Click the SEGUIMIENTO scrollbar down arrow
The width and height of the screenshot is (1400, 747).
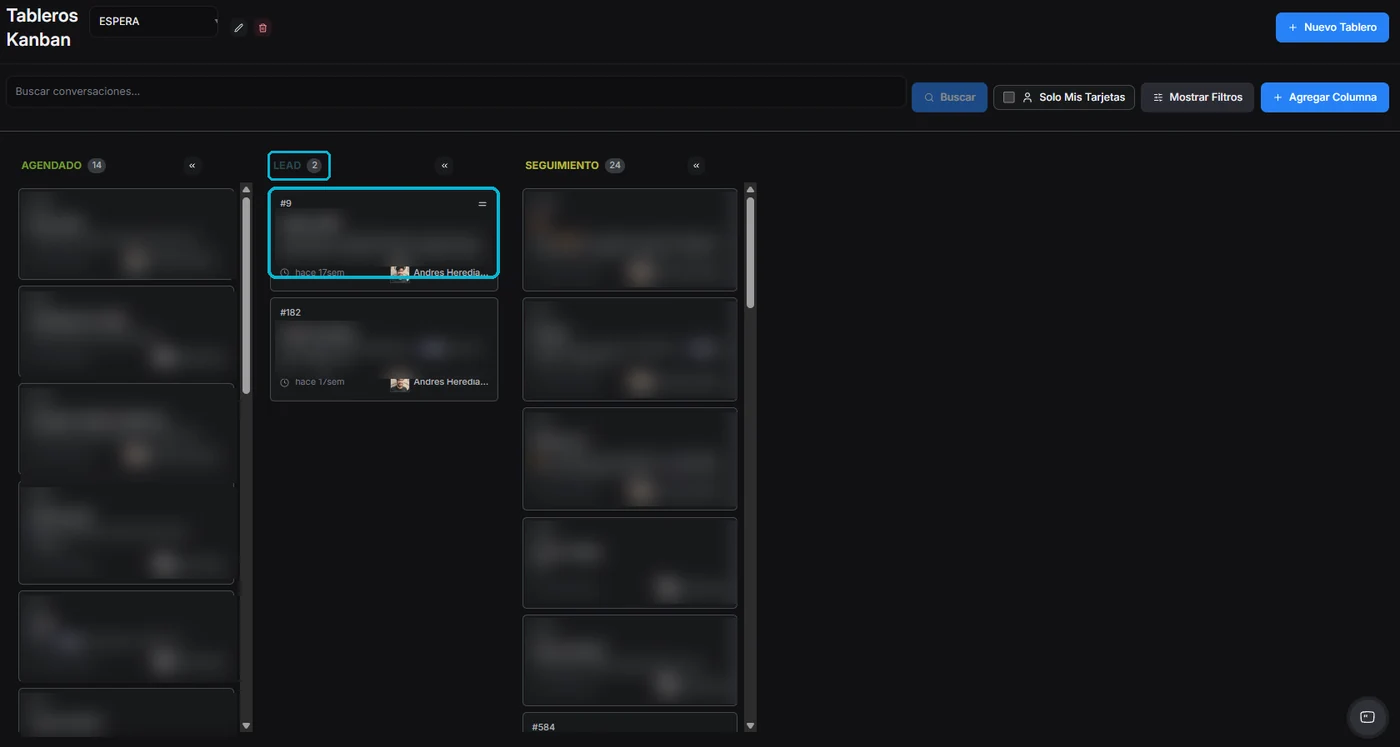751,726
